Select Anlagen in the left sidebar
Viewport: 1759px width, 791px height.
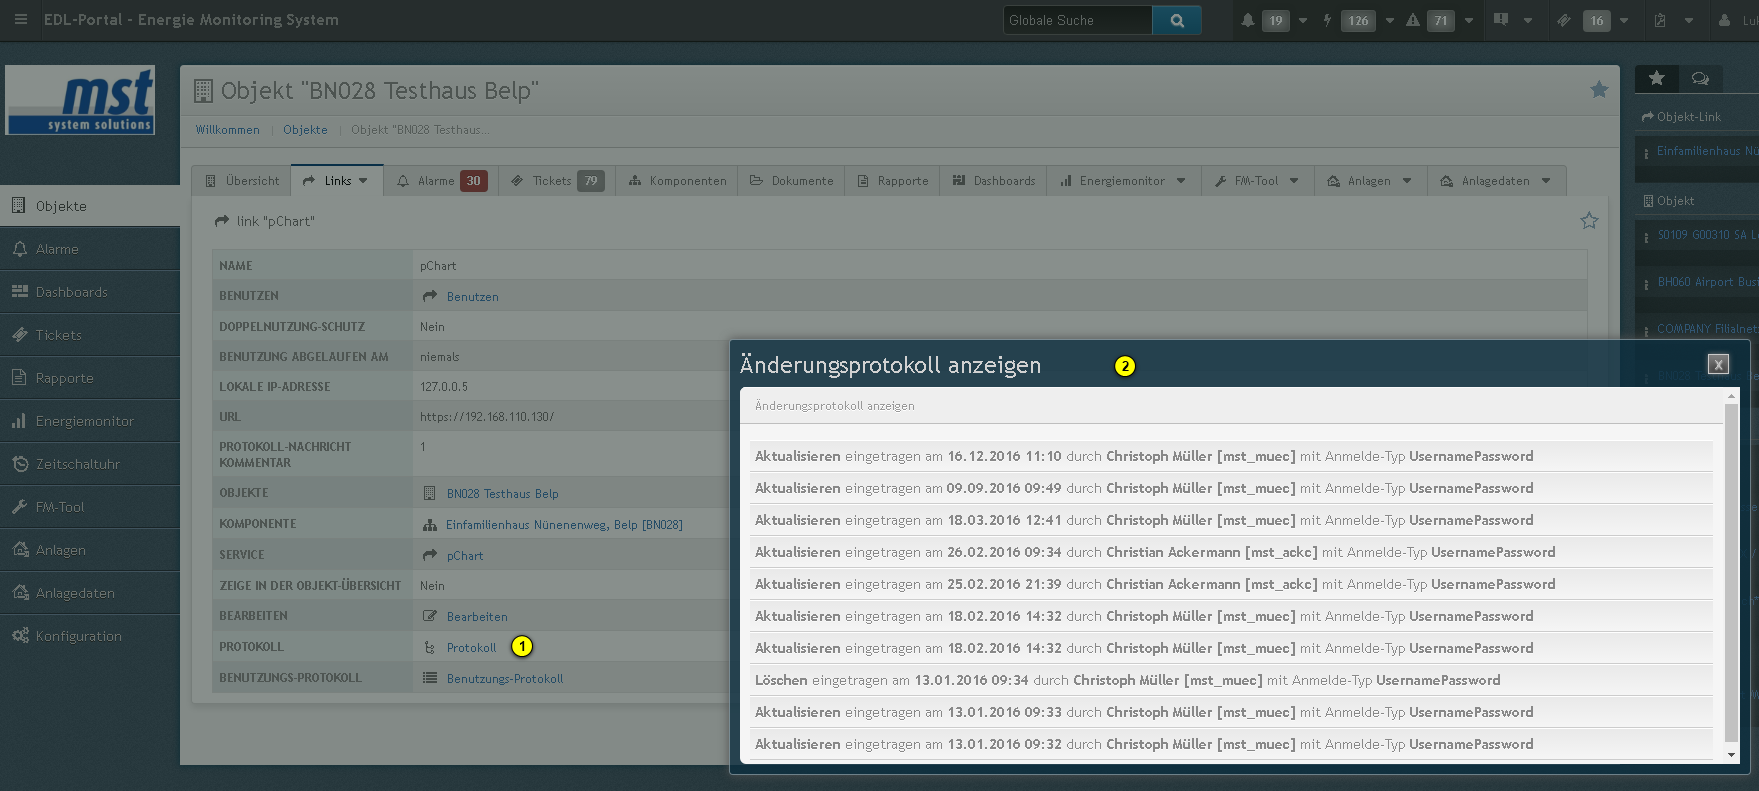(90, 550)
